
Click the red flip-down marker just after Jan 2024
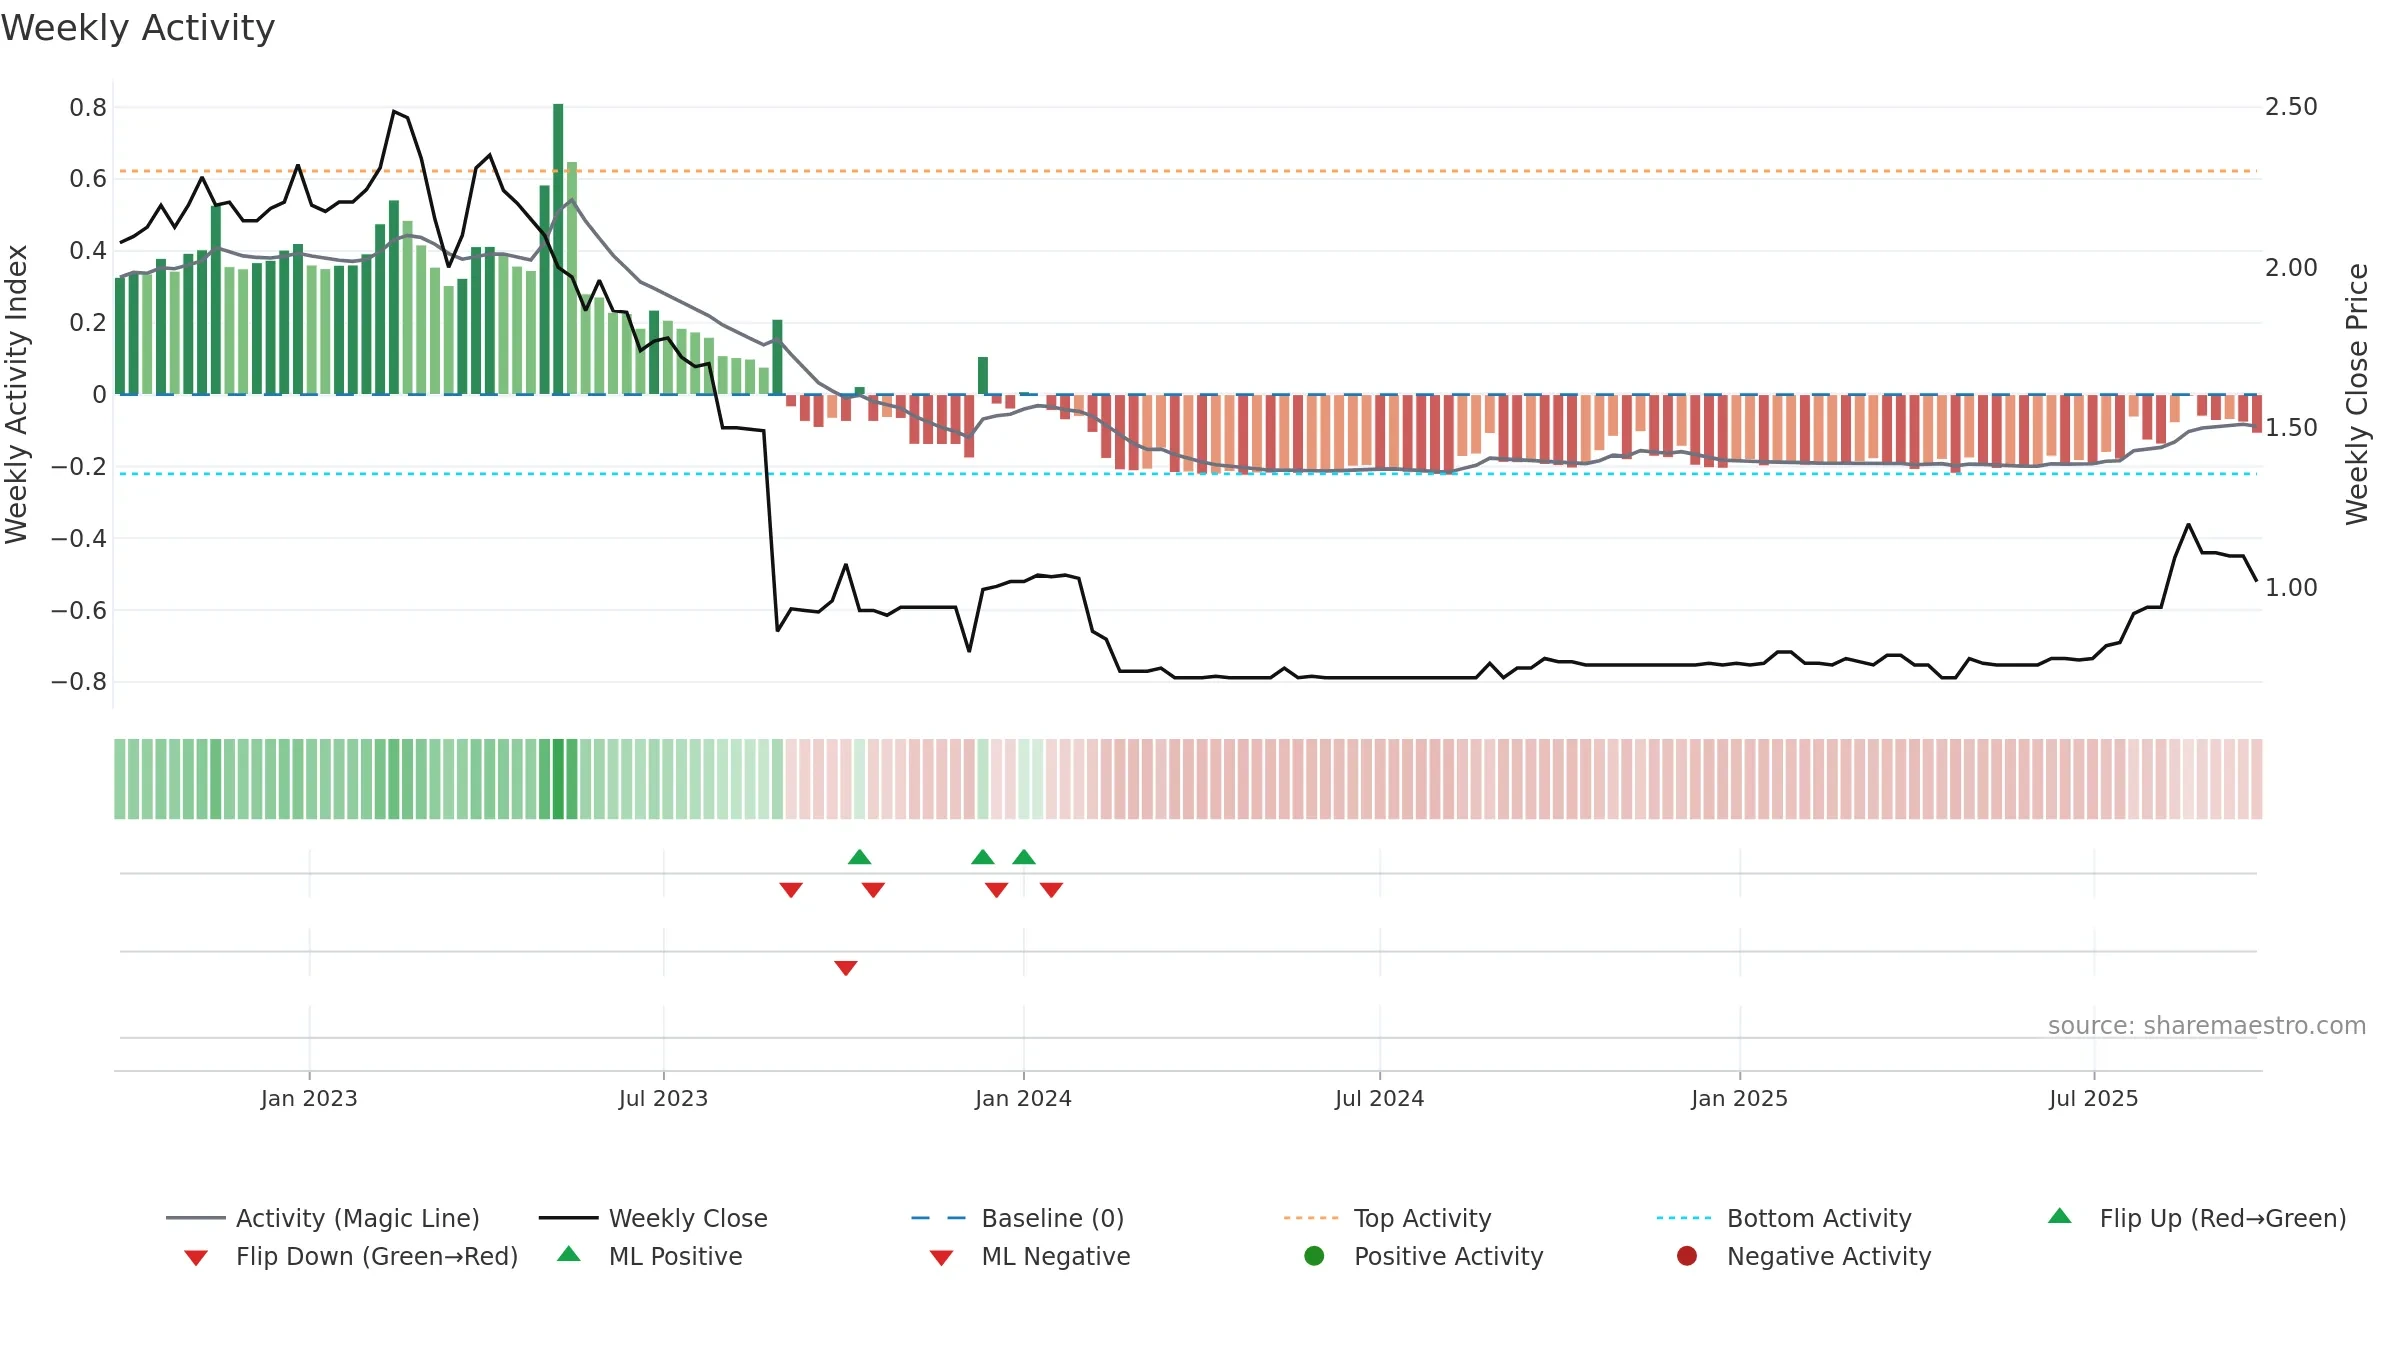pyautogui.click(x=1051, y=890)
